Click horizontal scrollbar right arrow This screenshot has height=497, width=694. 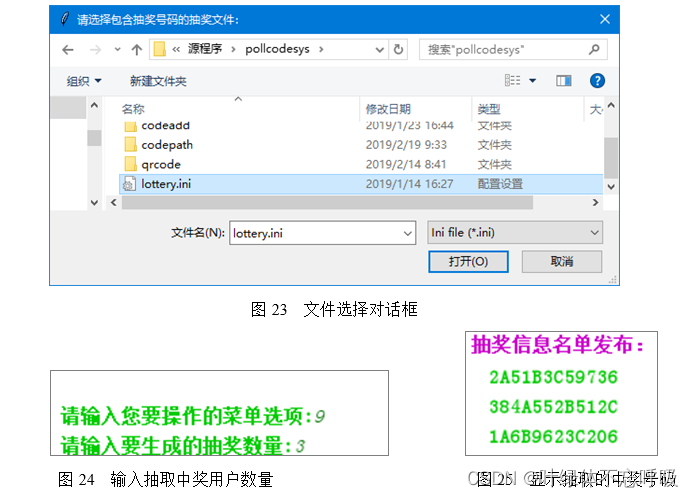tap(595, 202)
